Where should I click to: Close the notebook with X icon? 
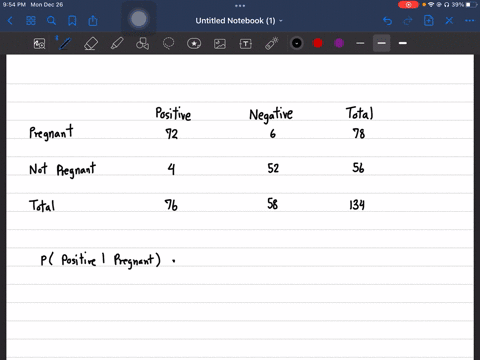449,21
